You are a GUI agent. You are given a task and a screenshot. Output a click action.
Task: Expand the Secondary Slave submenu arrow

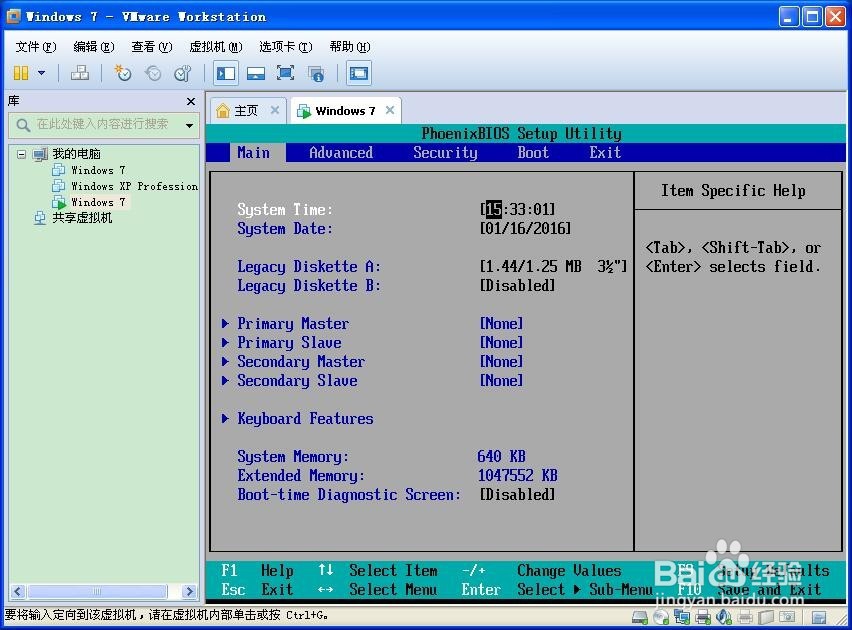225,381
